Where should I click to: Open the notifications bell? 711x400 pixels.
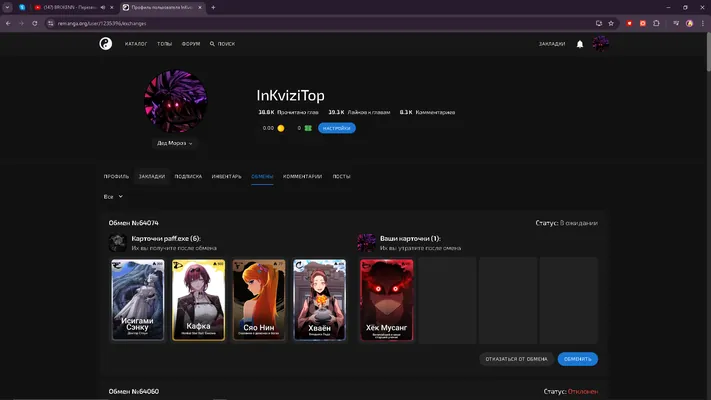pyautogui.click(x=580, y=44)
